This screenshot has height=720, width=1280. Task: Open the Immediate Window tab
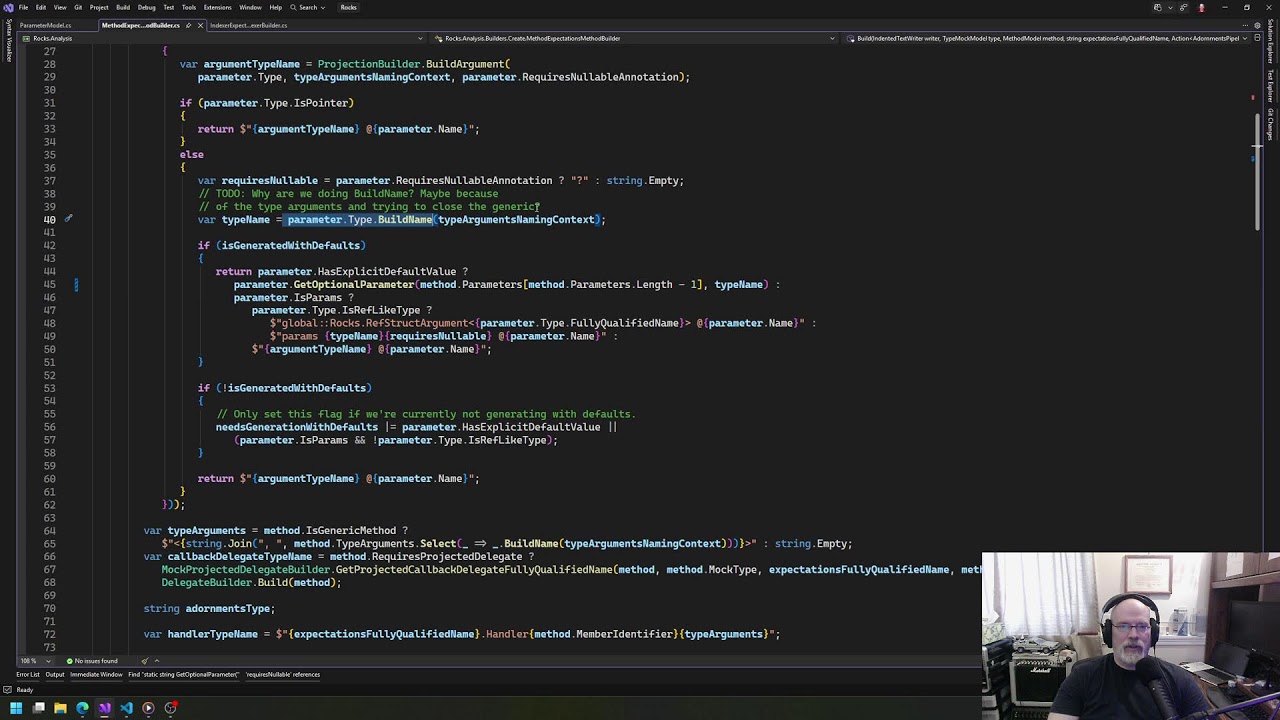pos(97,674)
